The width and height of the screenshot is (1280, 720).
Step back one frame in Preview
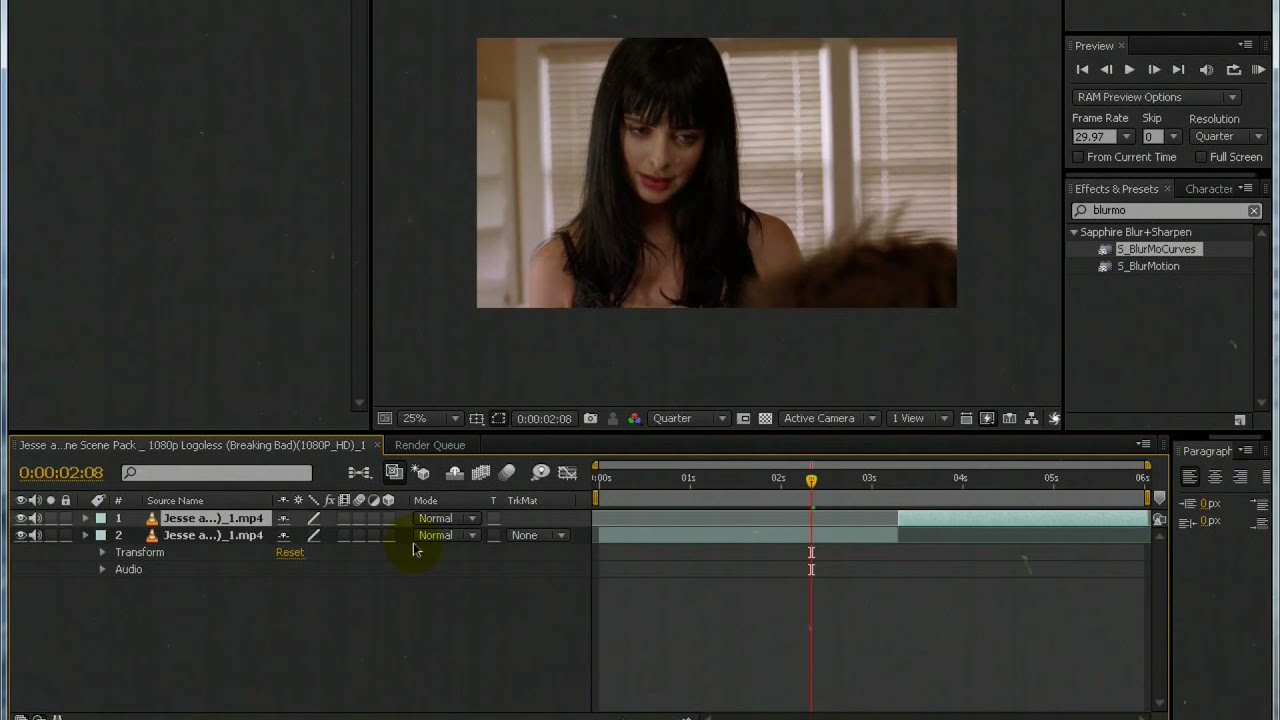tap(1106, 70)
